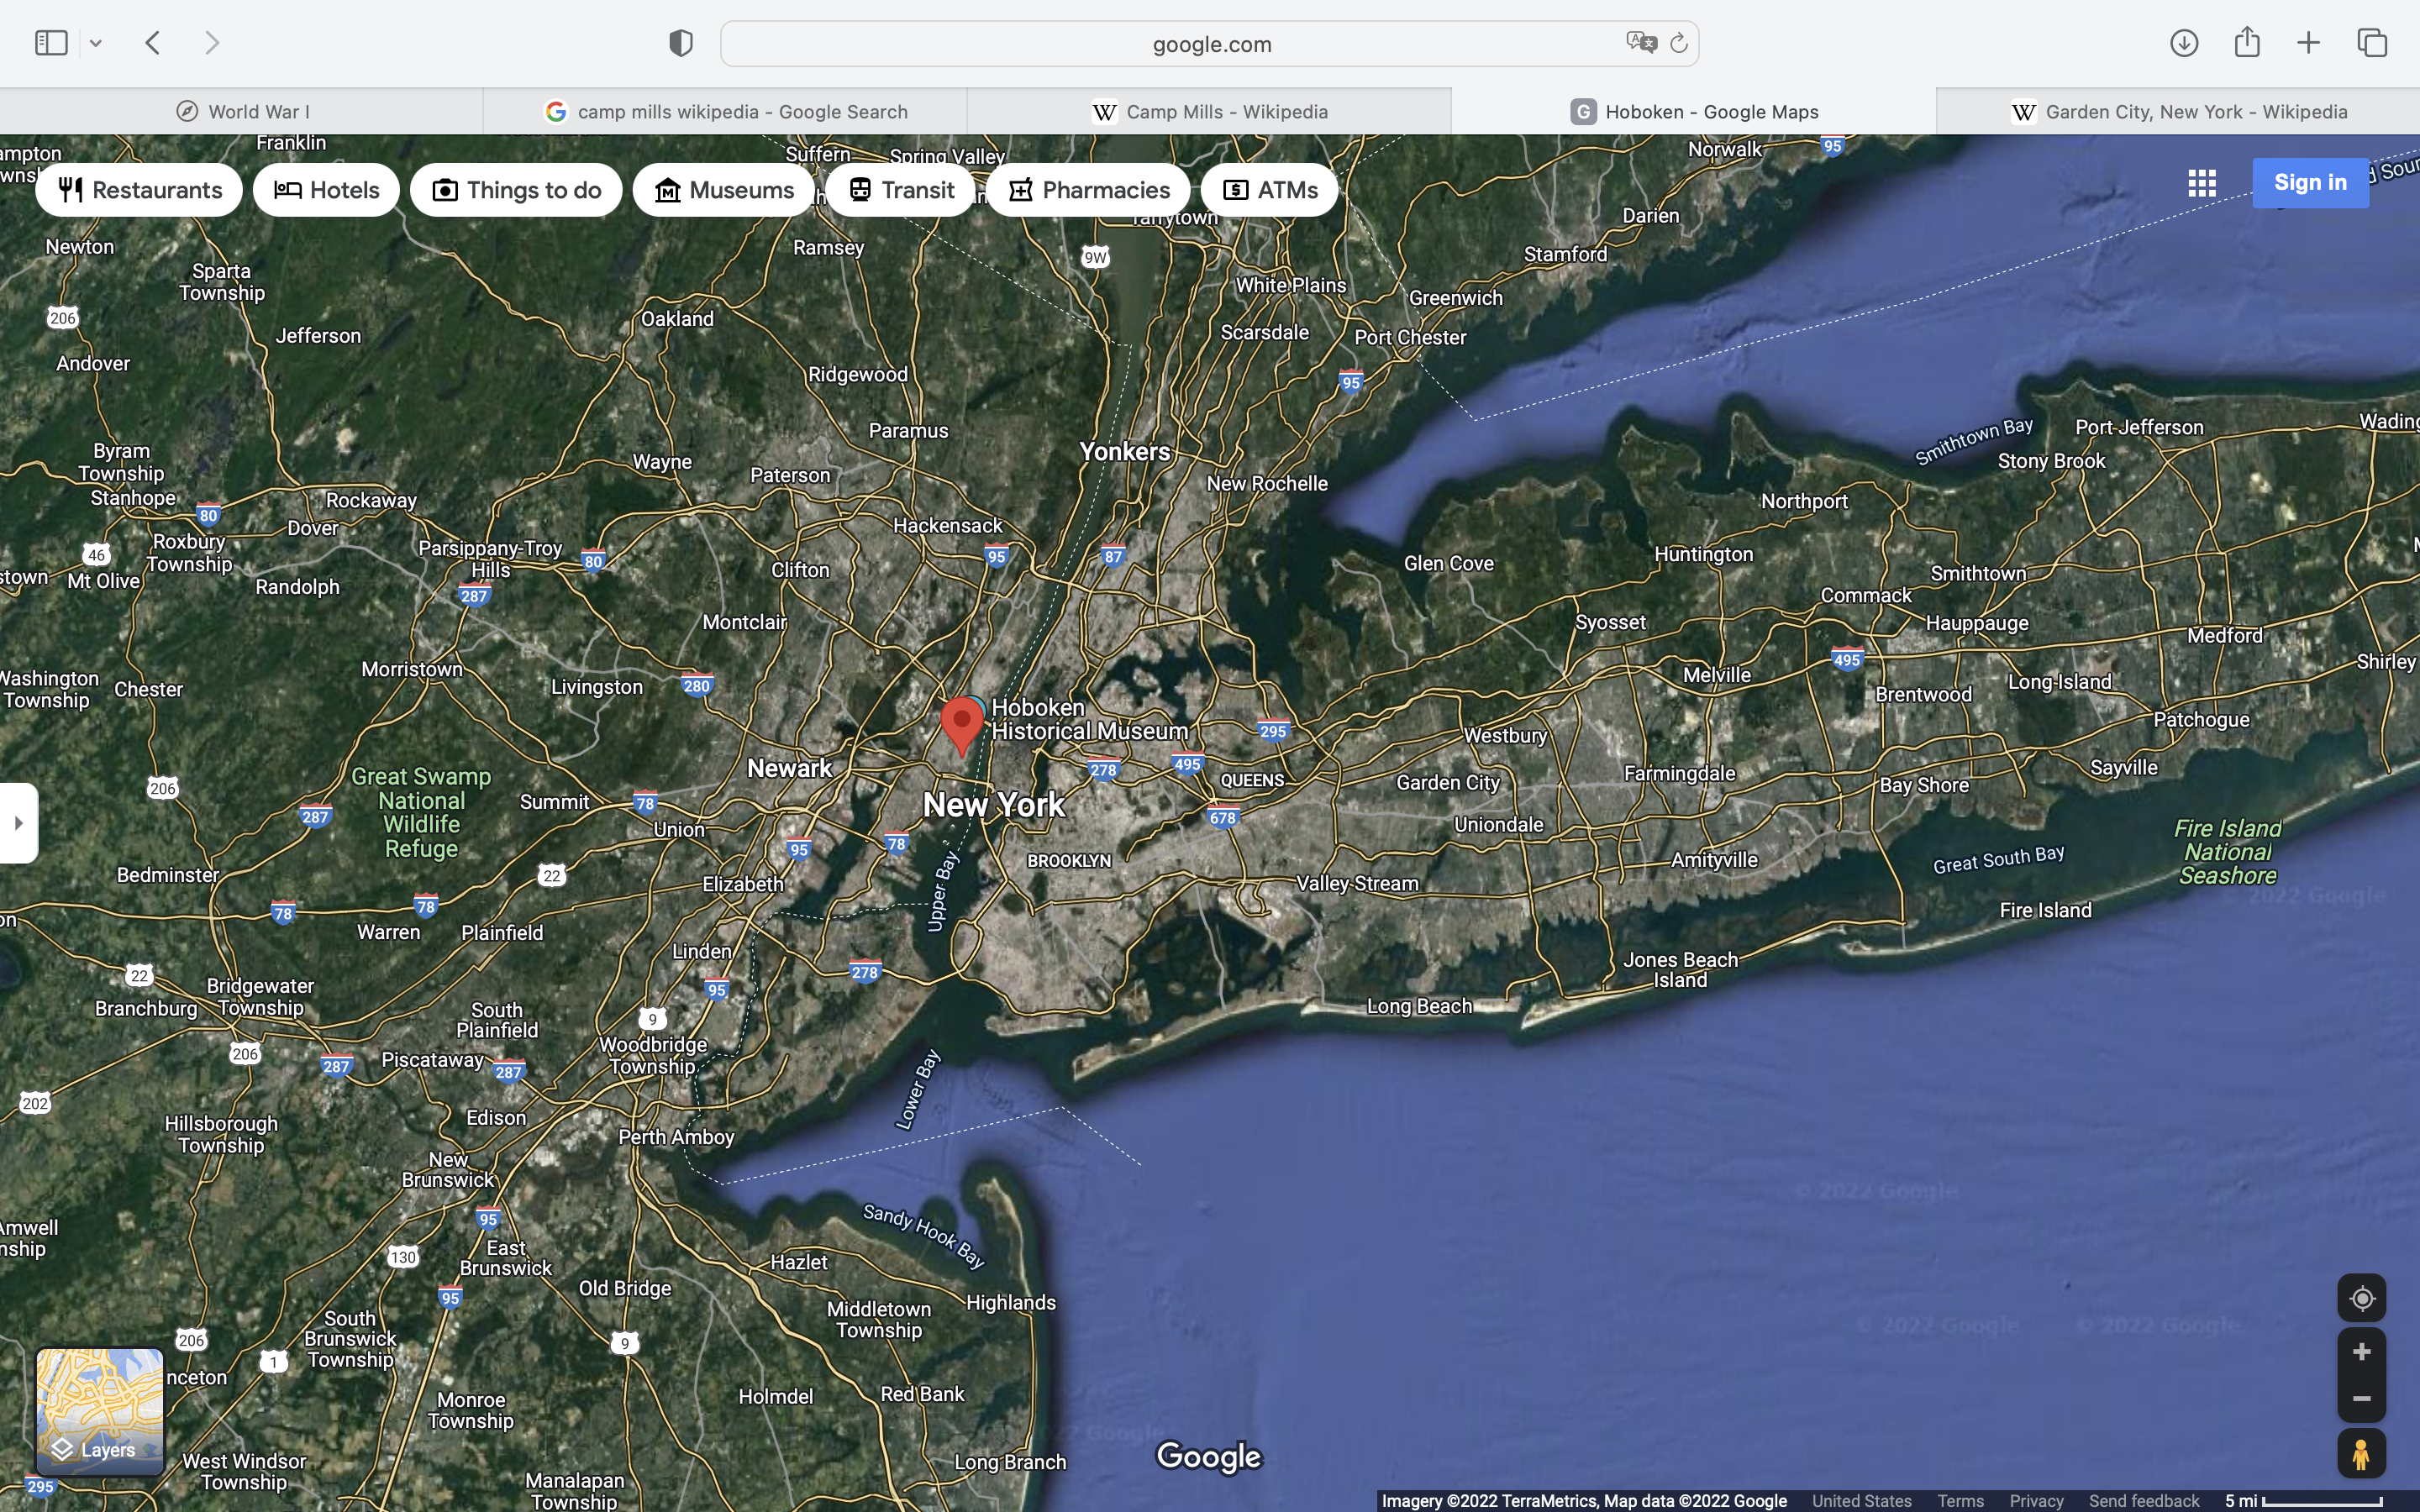The image size is (2420, 1512).
Task: Drop the Street View pegman icon
Action: click(x=2361, y=1453)
